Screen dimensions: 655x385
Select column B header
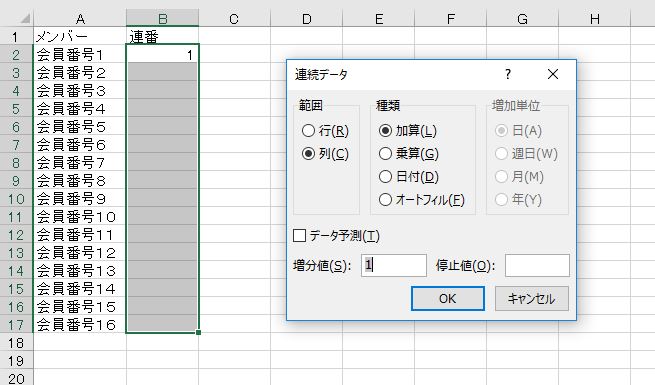162,18
